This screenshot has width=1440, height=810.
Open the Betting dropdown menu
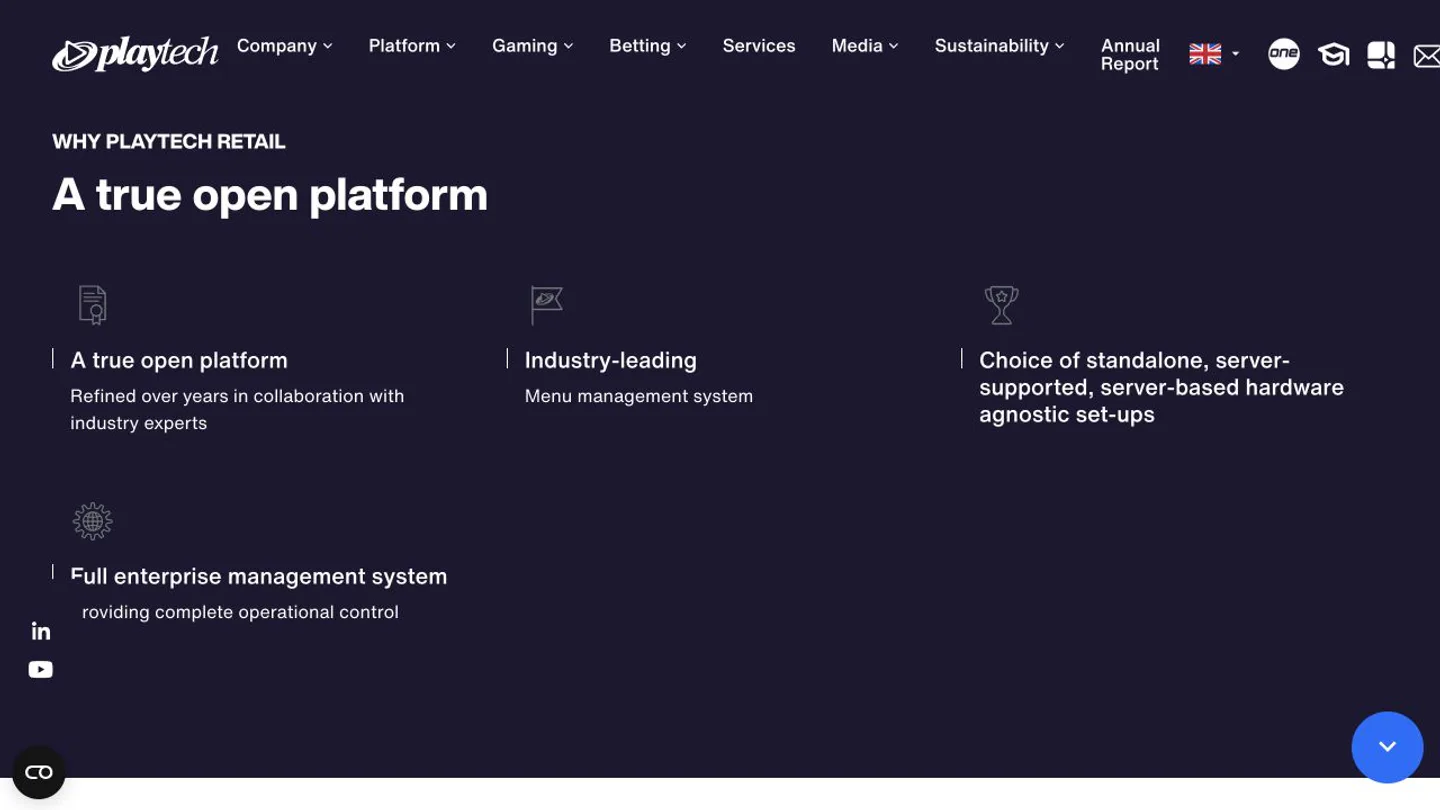pyautogui.click(x=648, y=46)
